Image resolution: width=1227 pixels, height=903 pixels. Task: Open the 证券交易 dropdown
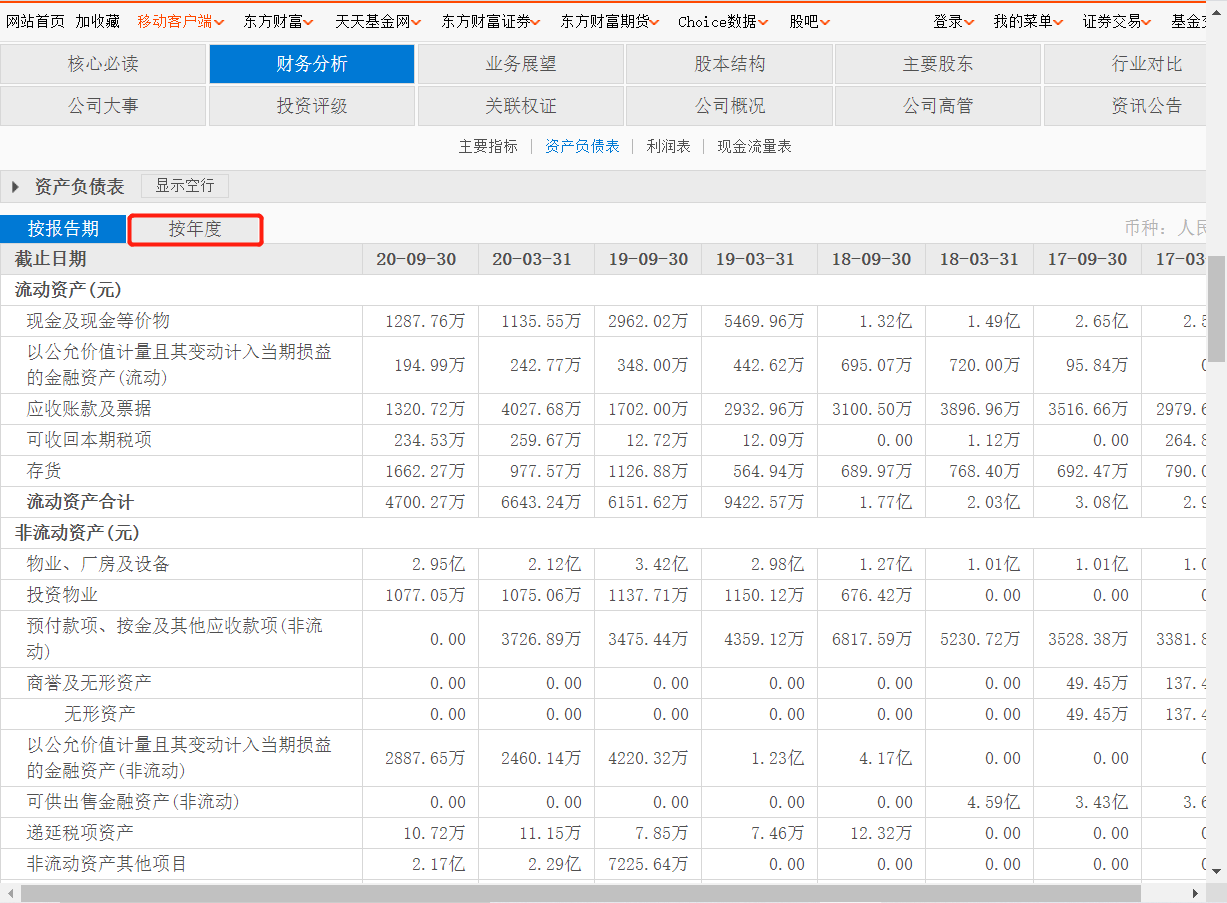click(x=1116, y=21)
